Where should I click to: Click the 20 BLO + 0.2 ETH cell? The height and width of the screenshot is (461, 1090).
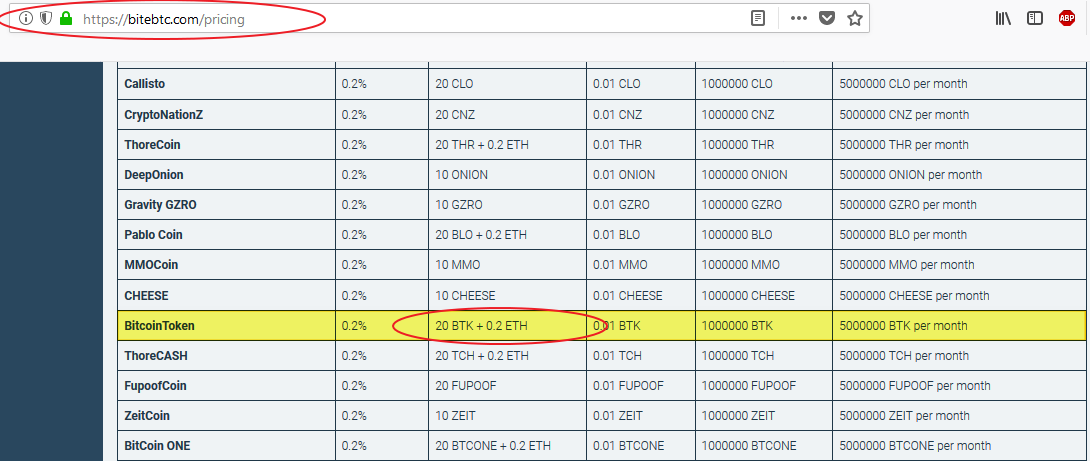point(507,234)
